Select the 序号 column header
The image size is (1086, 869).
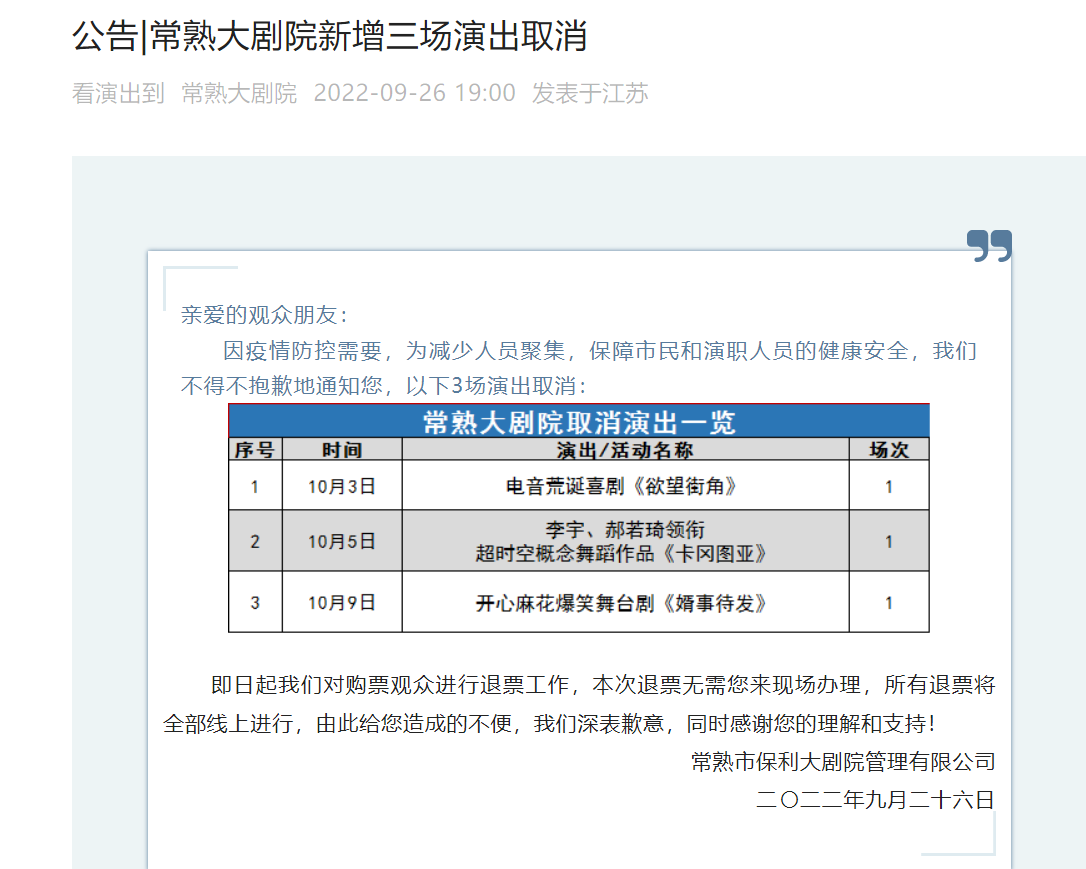click(254, 450)
